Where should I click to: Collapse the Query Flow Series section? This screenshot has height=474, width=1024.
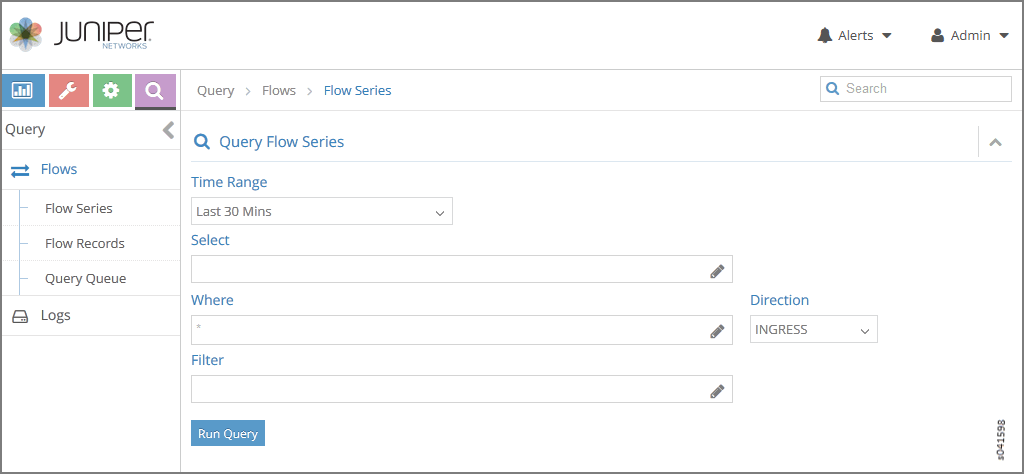point(995,142)
